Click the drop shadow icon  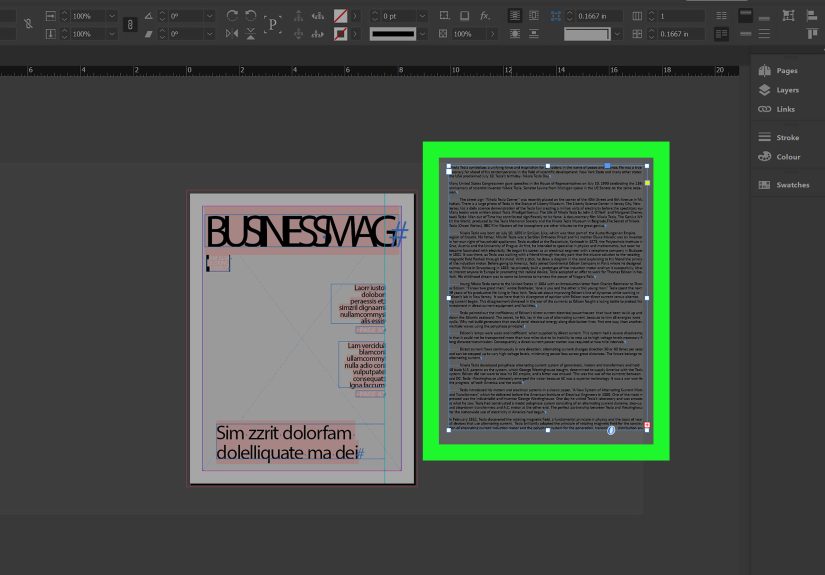tap(465, 16)
